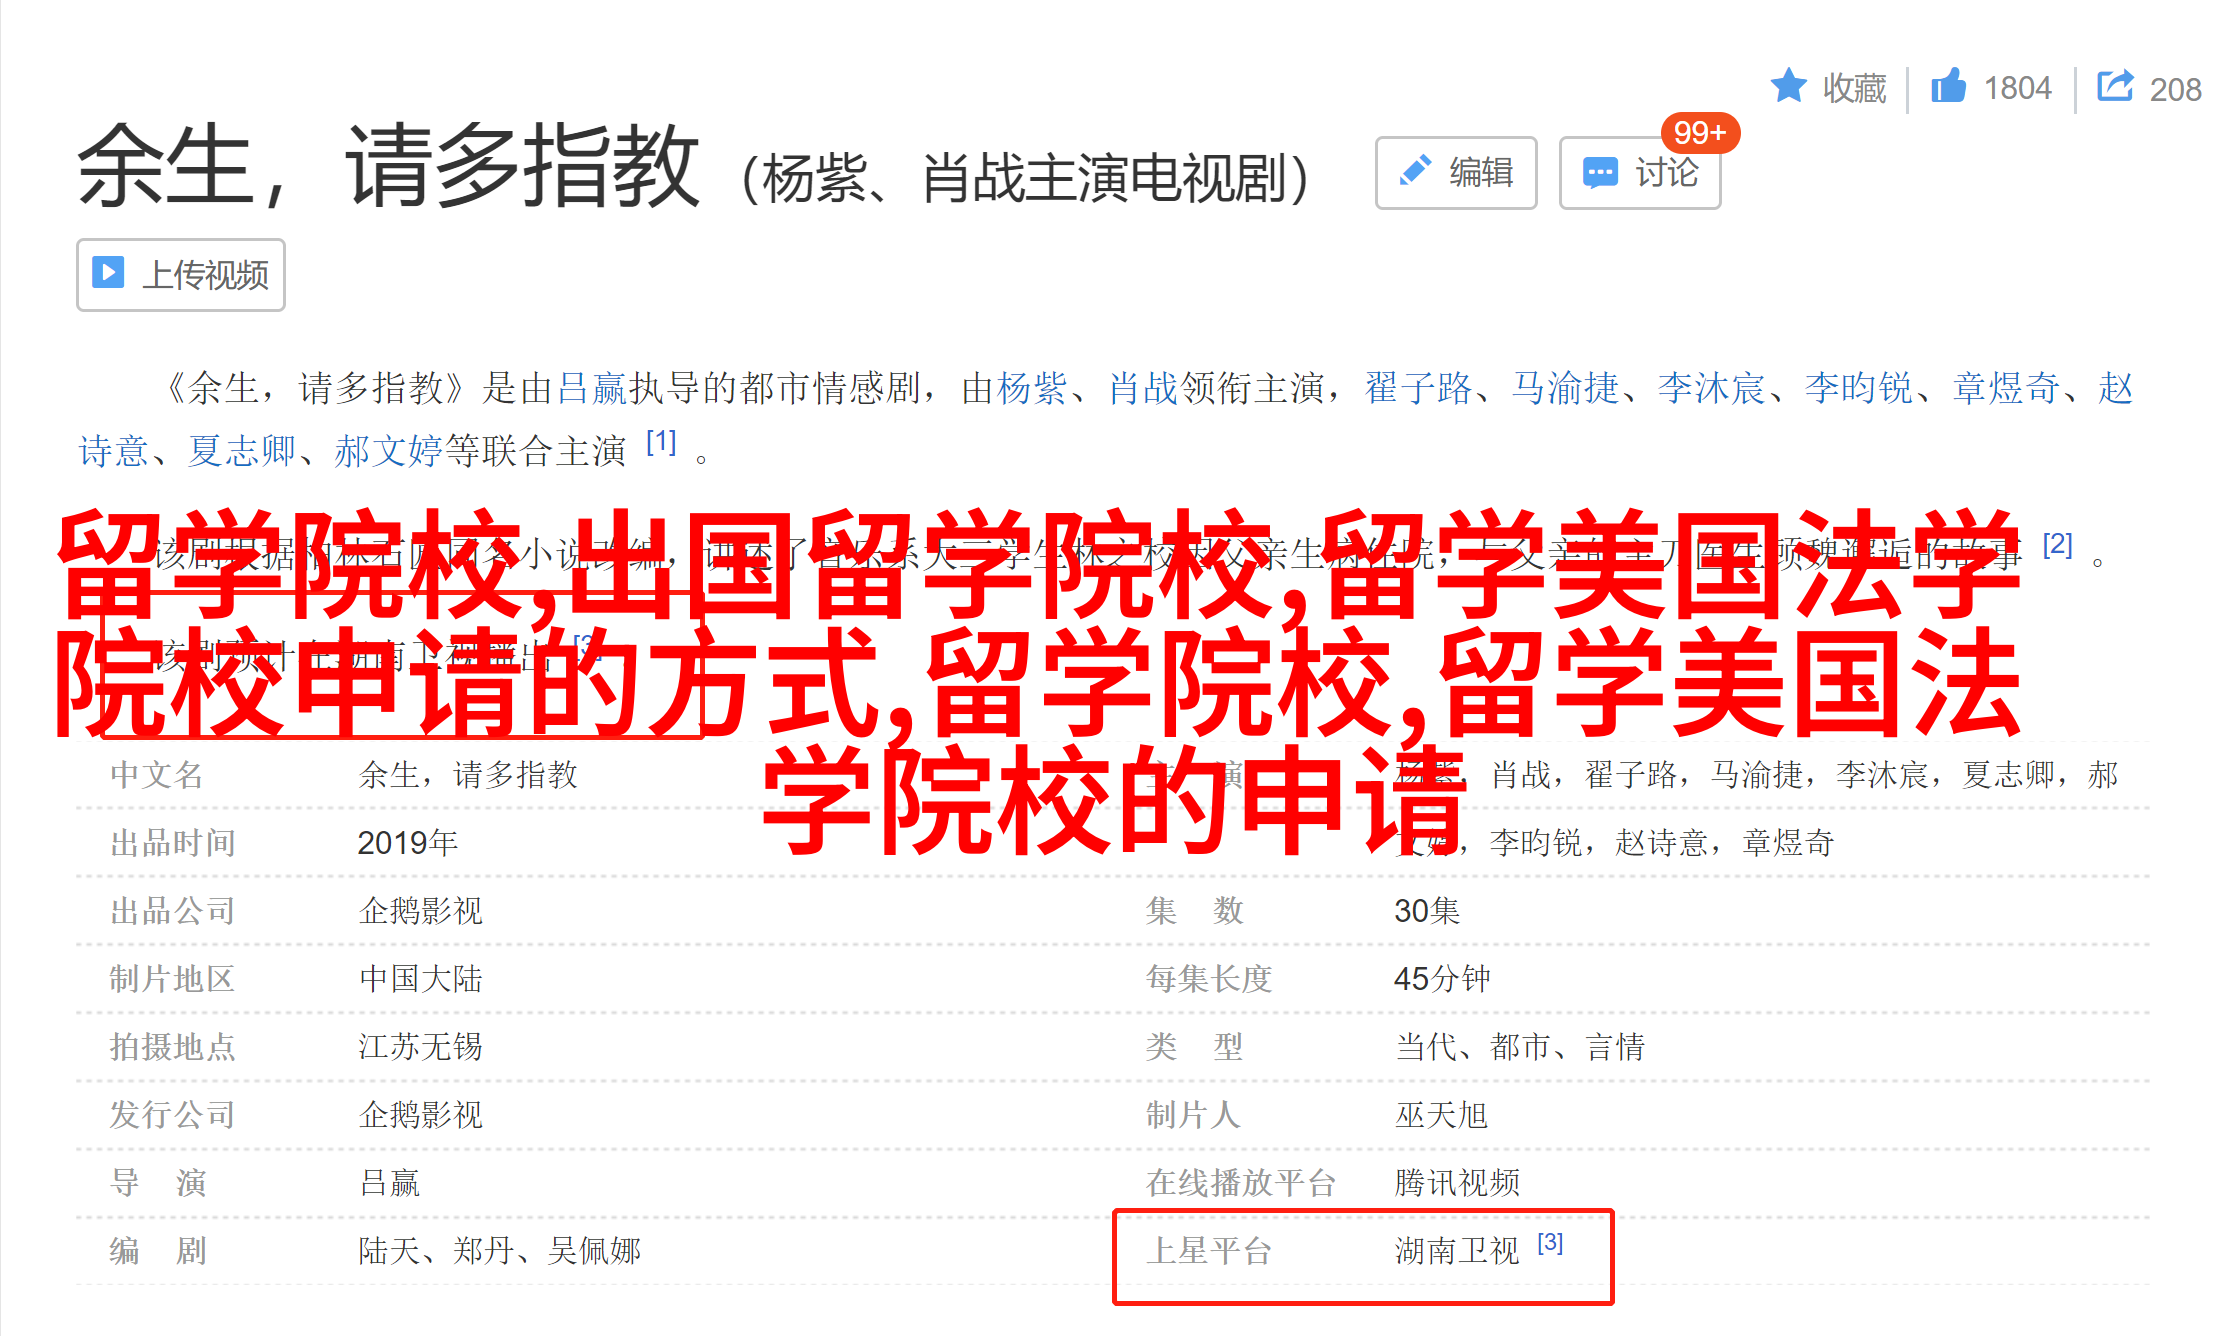Image resolution: width=2223 pixels, height=1336 pixels.
Task: Open the 李沐宸 link
Action: (1713, 388)
